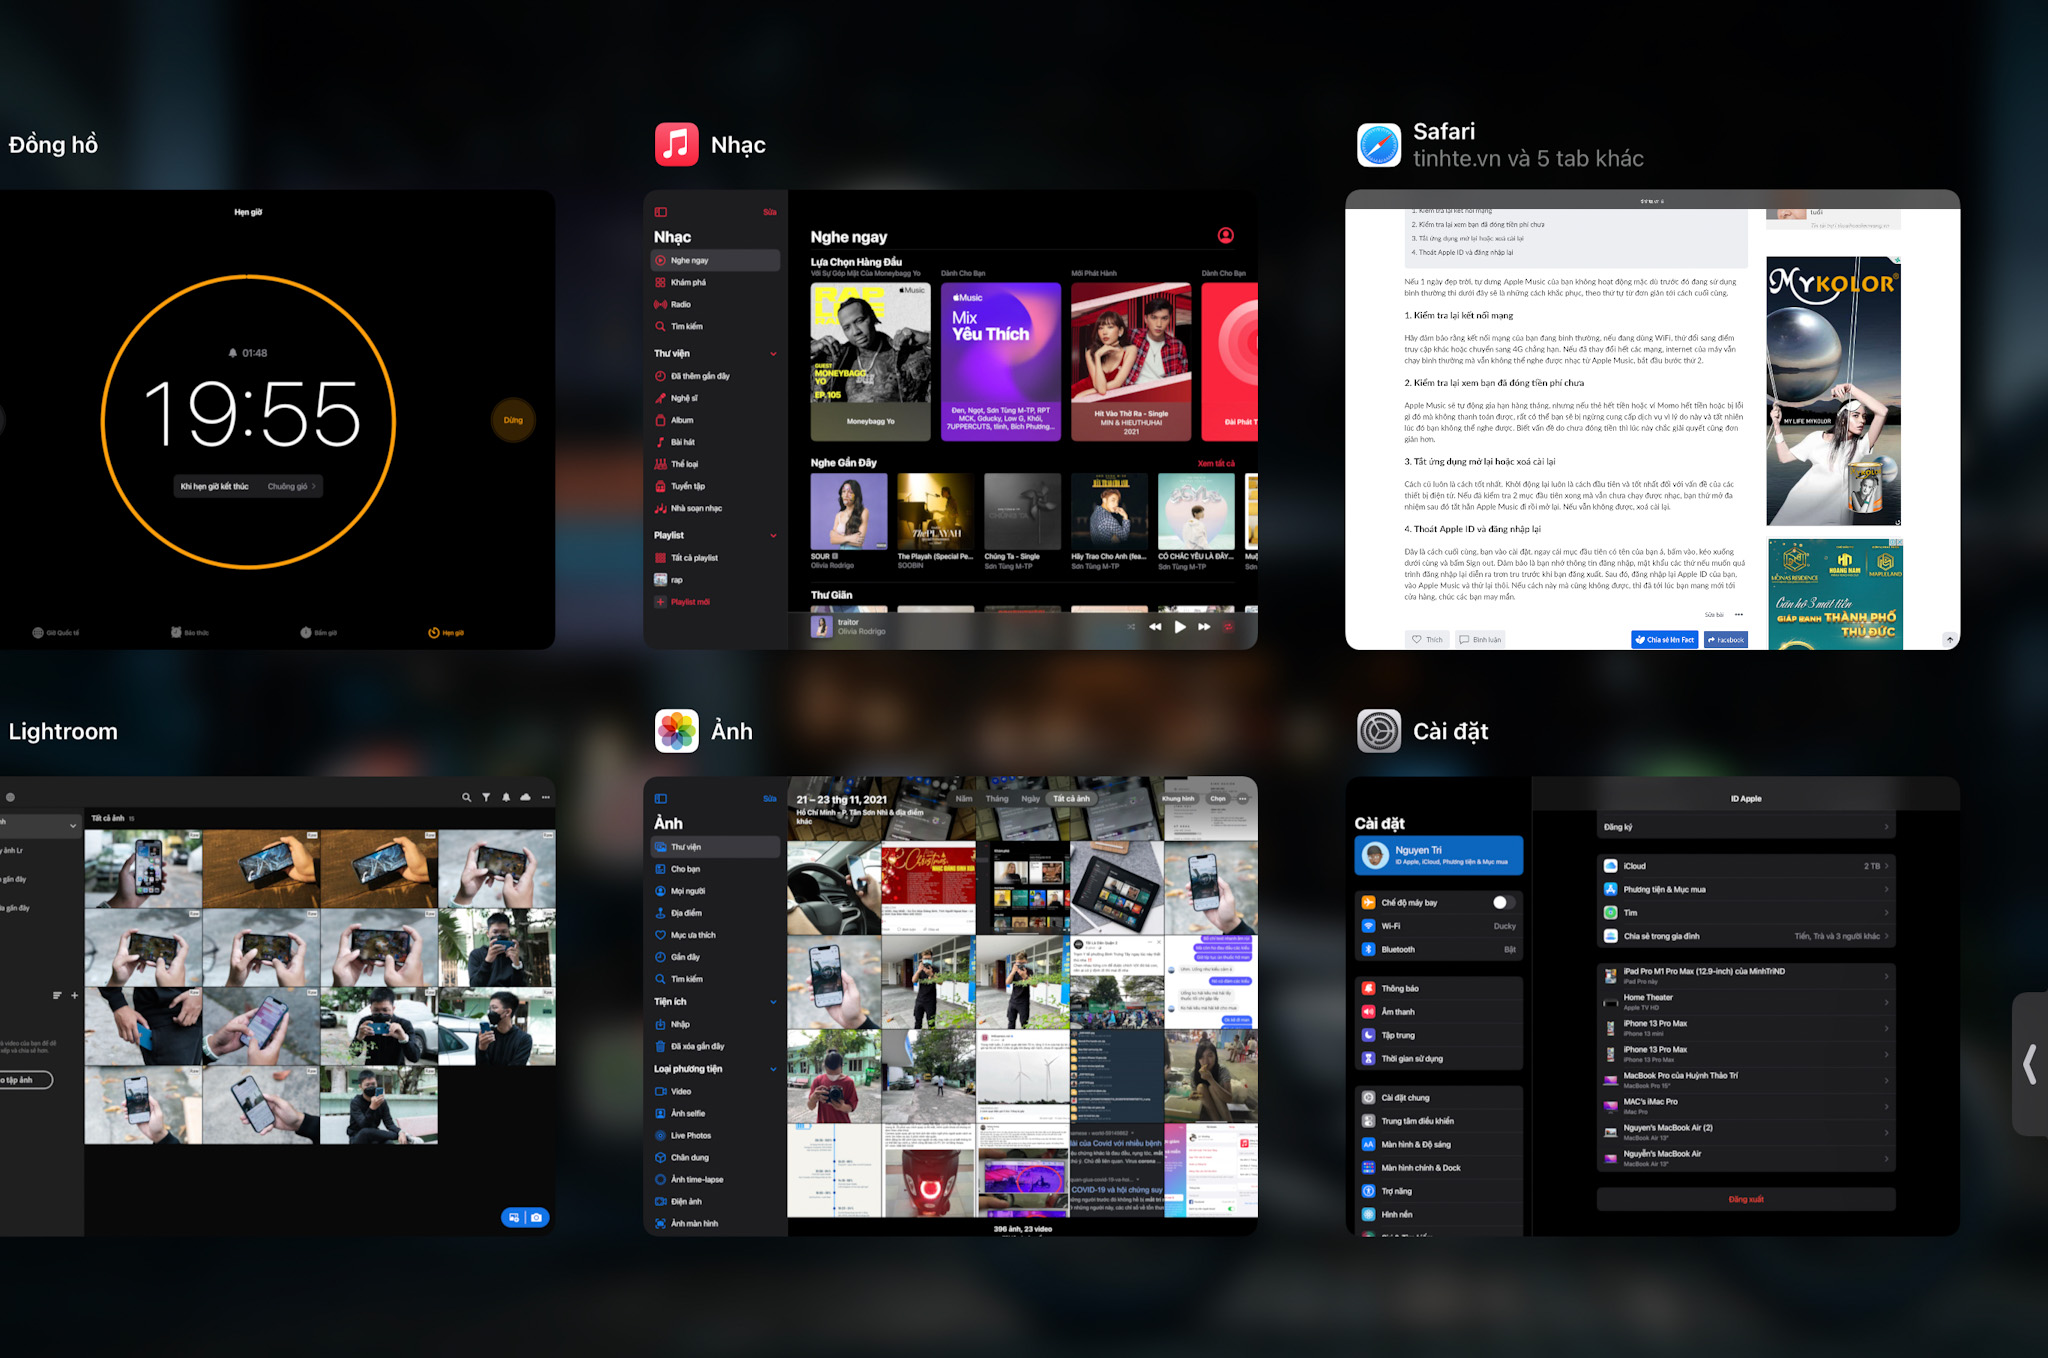Open the Music app icon labeled Nhạc

pyautogui.click(x=677, y=145)
